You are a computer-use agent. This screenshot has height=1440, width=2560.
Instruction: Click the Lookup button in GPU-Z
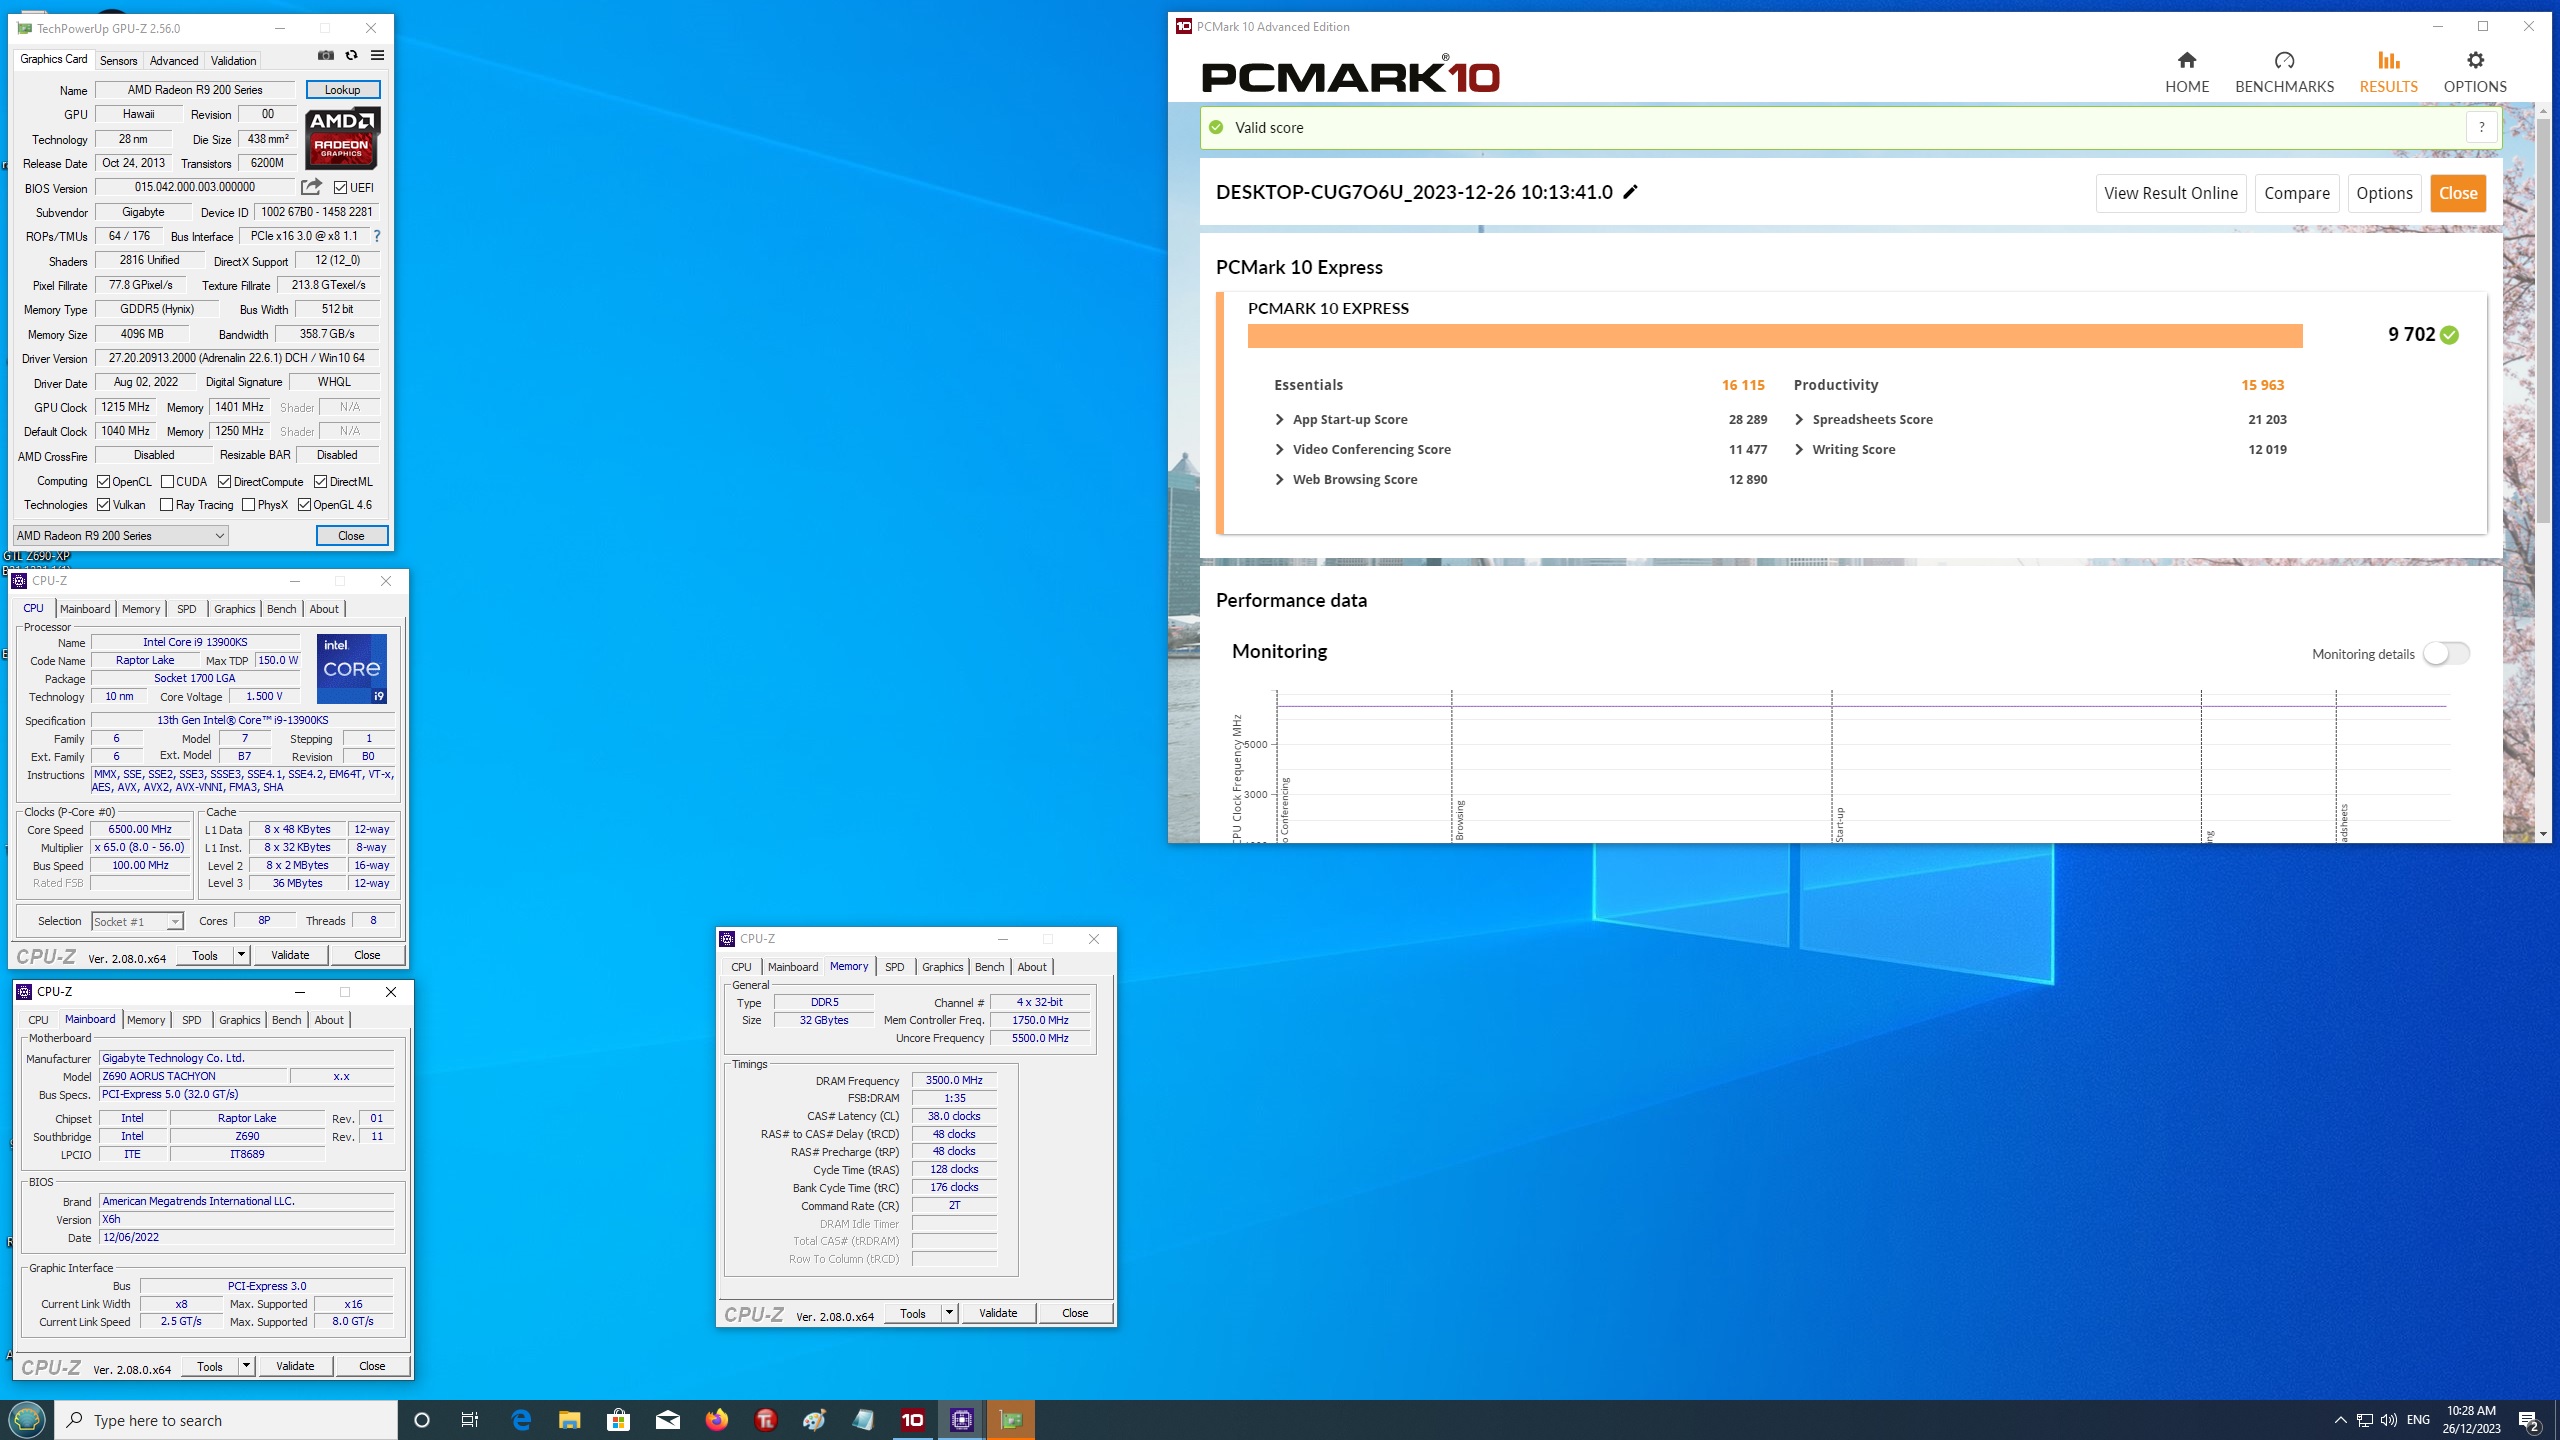pos(342,90)
